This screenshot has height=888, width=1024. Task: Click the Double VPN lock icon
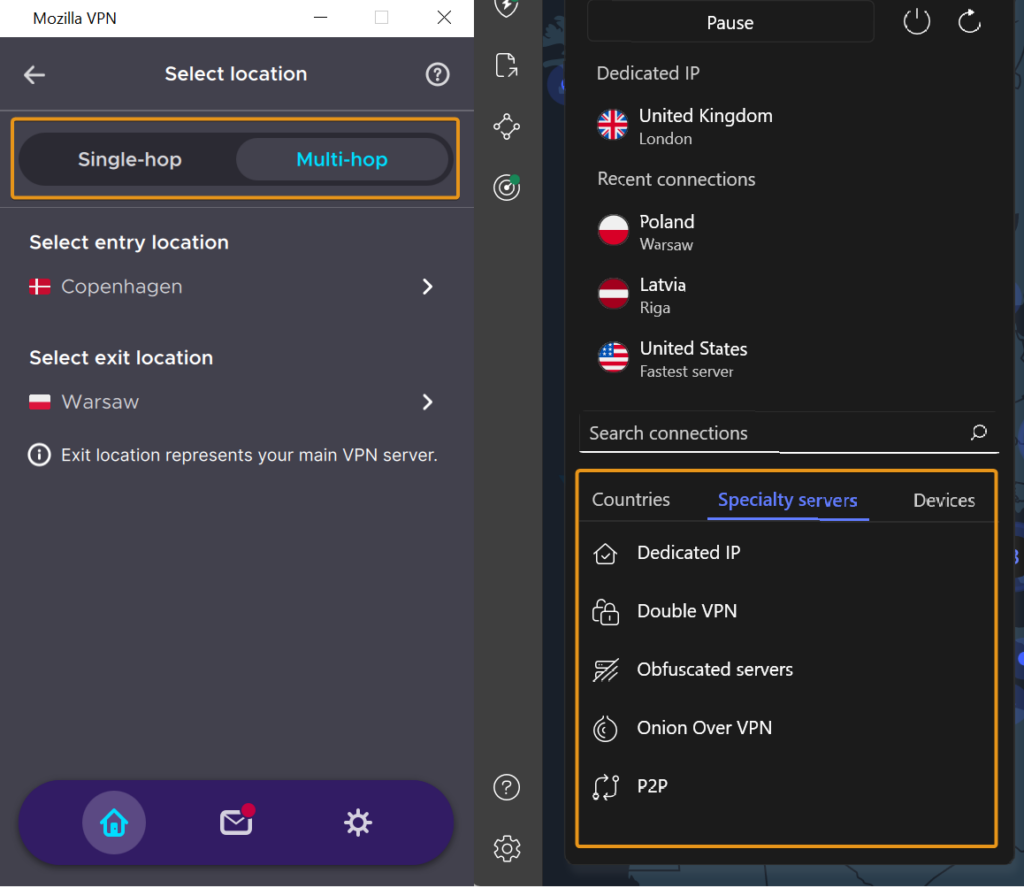[605, 612]
